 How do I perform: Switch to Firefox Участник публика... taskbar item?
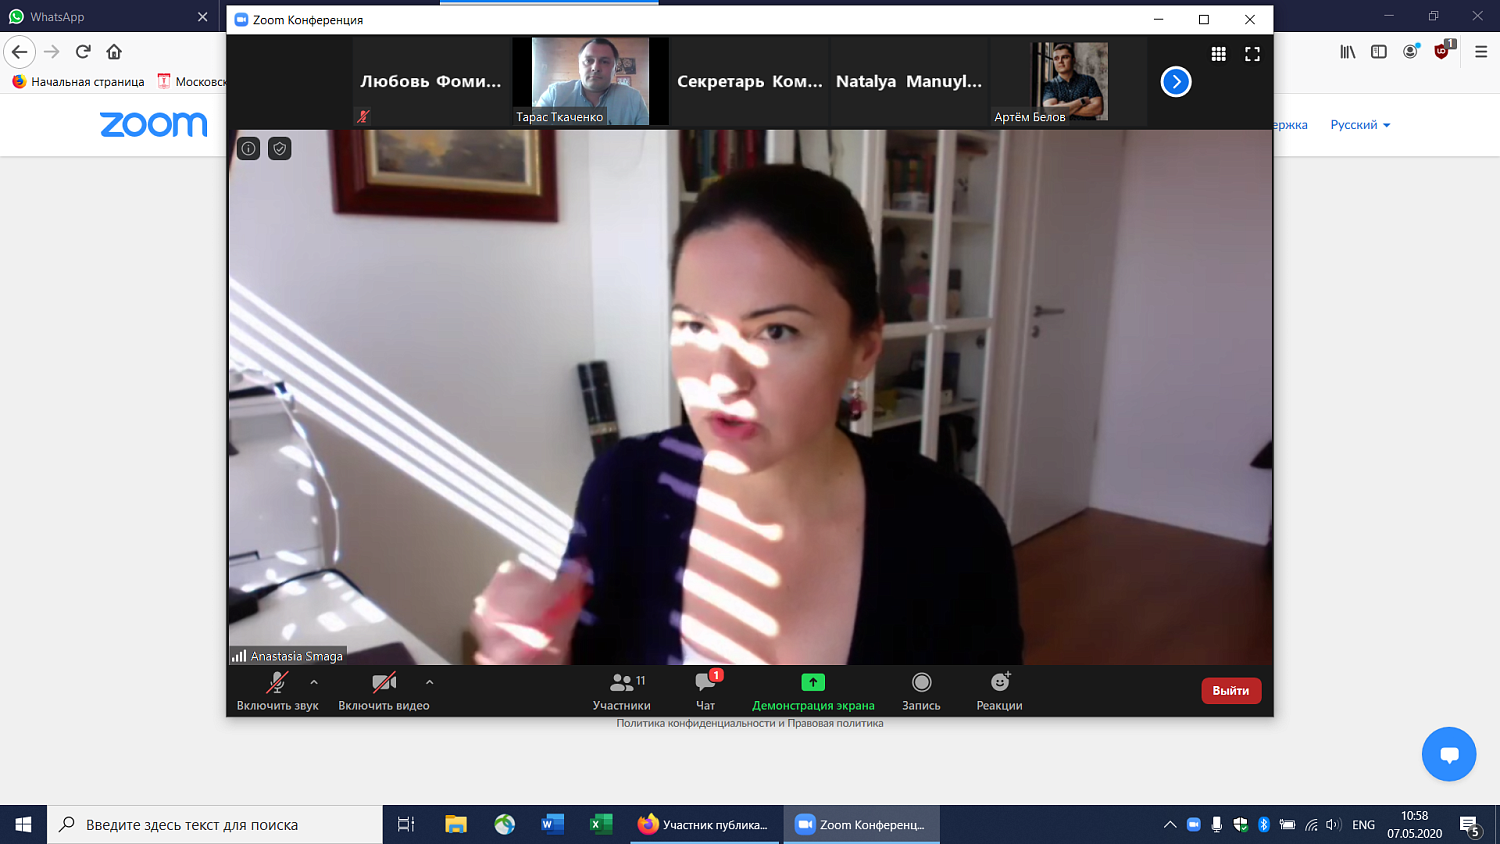[706, 825]
